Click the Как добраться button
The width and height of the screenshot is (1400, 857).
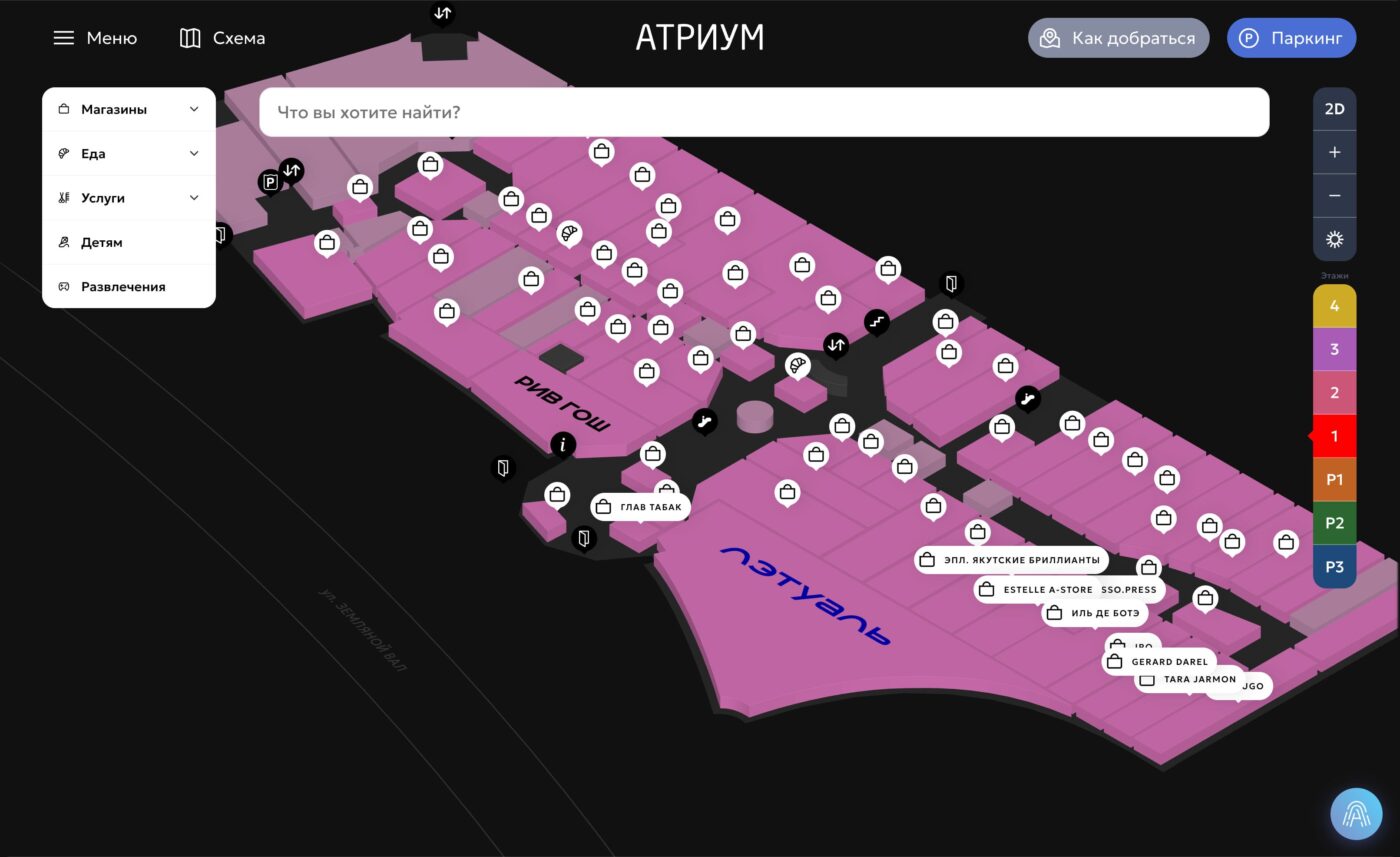(x=1118, y=38)
